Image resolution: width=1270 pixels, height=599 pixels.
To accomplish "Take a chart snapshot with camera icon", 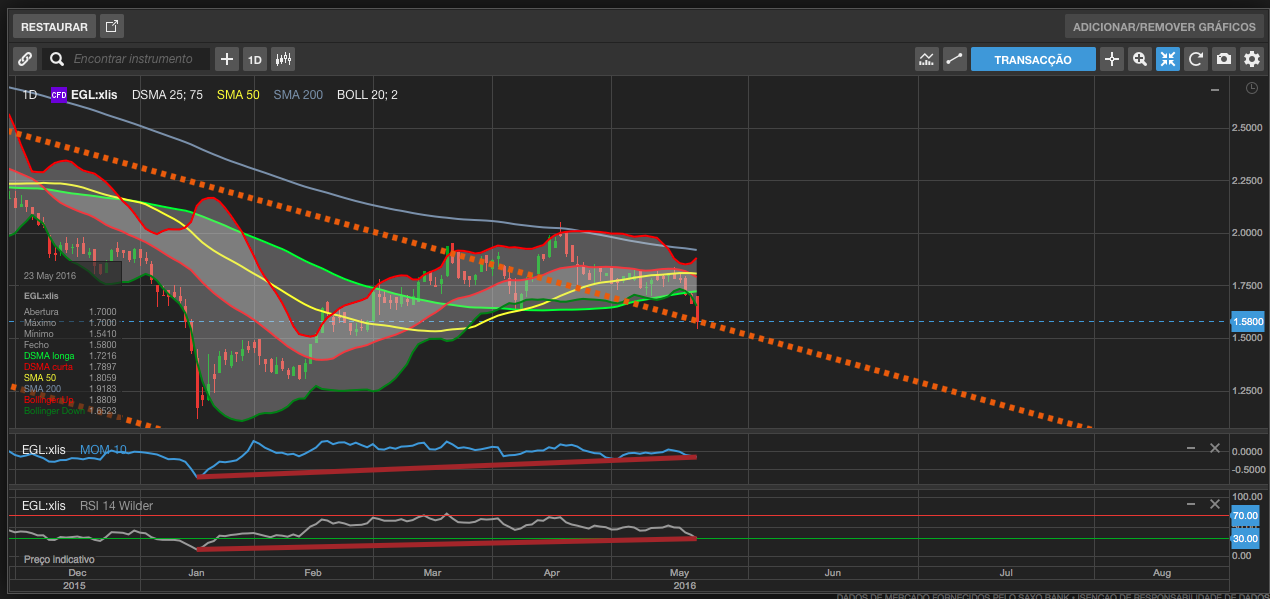I will point(1224,59).
